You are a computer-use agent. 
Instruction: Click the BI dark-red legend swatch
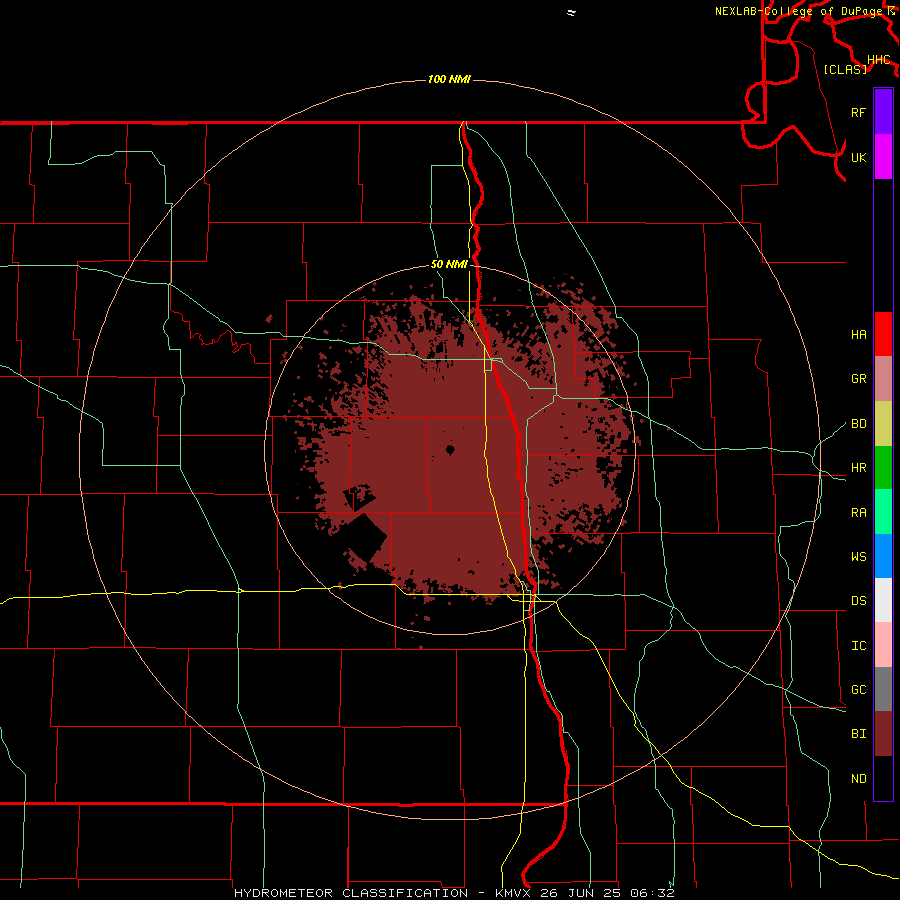(x=883, y=733)
